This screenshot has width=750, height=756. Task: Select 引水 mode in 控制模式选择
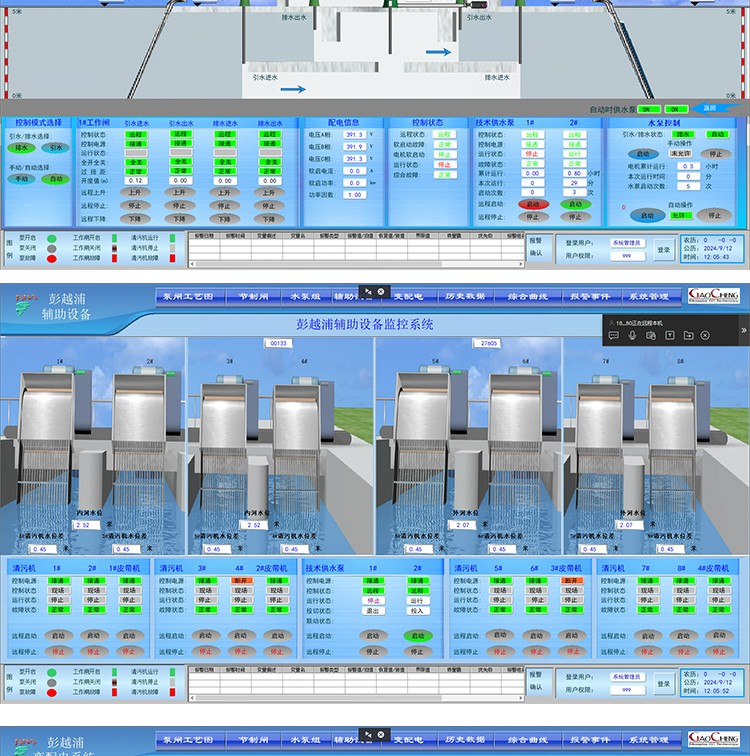tap(55, 148)
